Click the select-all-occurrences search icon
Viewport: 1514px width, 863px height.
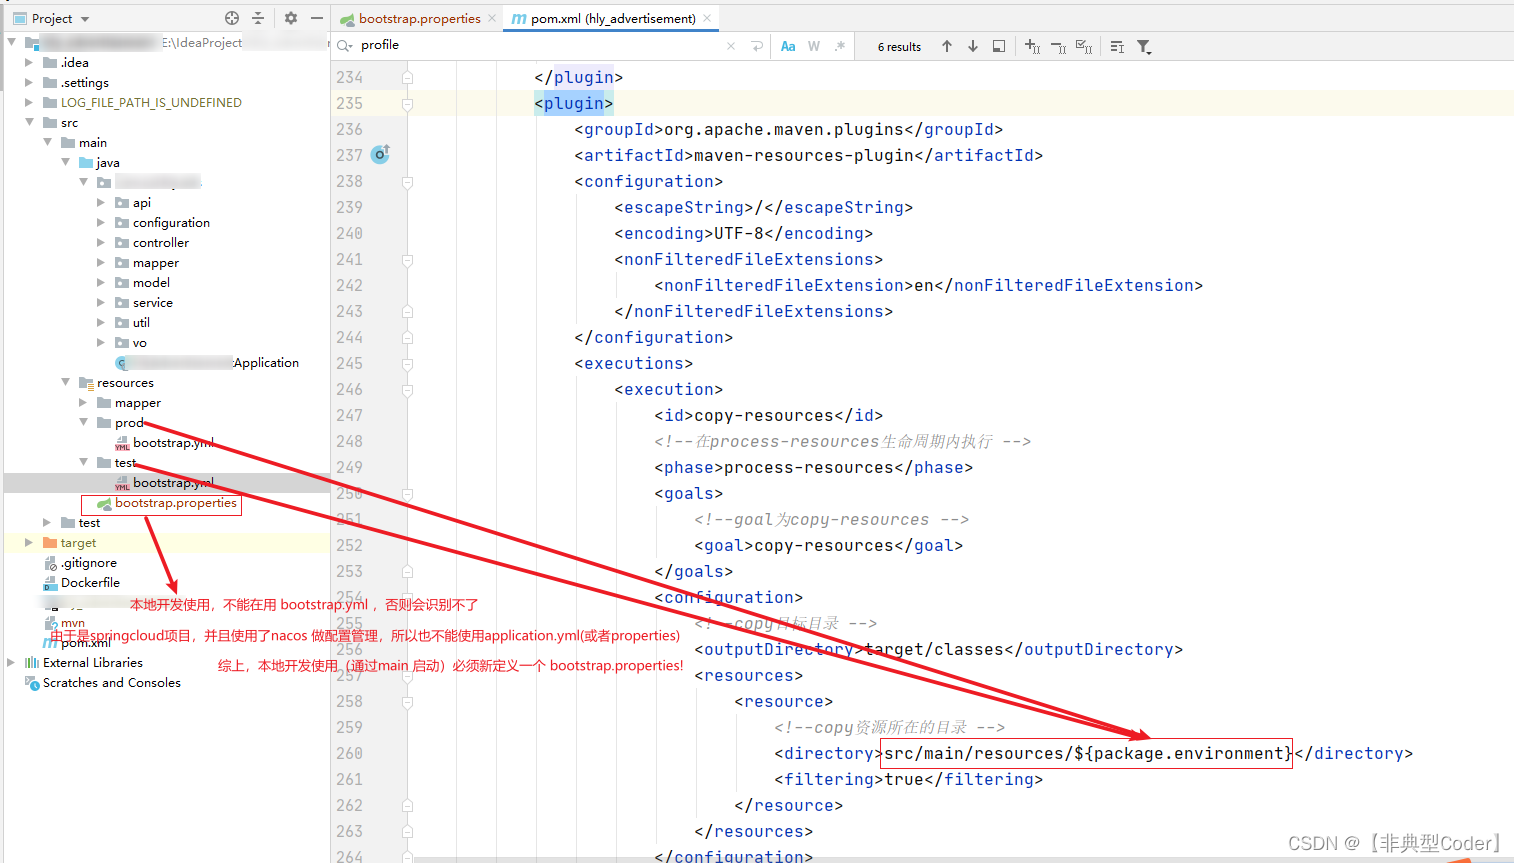[x=1086, y=46]
